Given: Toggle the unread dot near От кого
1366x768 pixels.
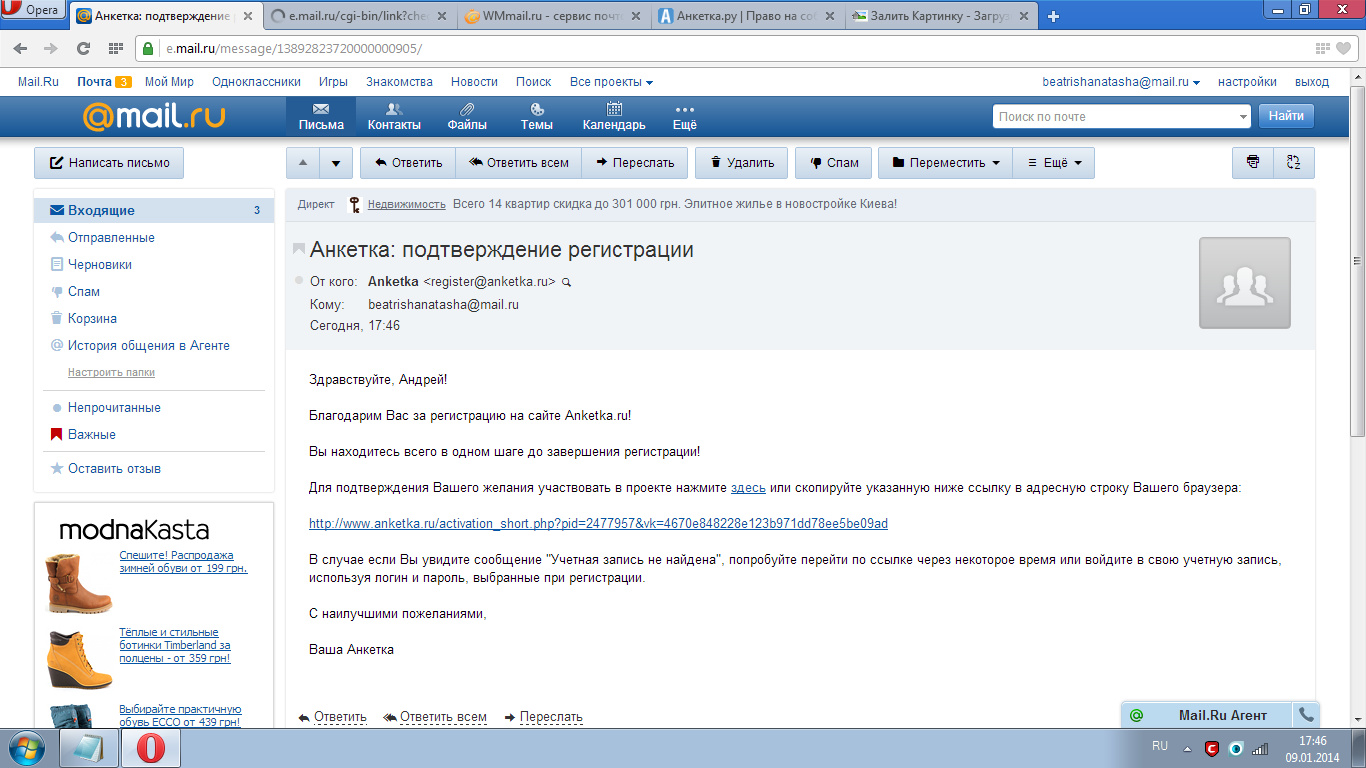Looking at the screenshot, I should (298, 280).
